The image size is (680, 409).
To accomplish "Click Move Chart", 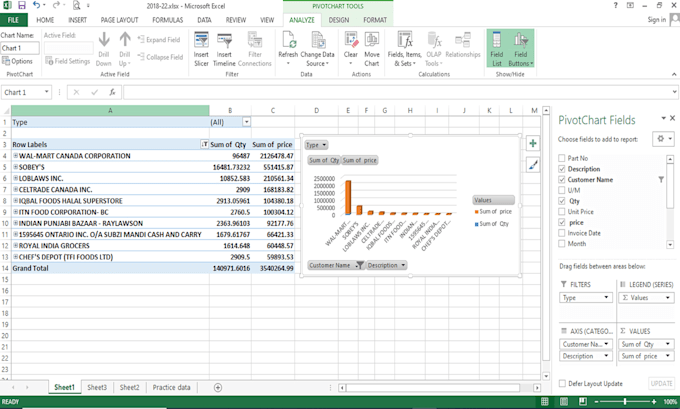I will [372, 49].
